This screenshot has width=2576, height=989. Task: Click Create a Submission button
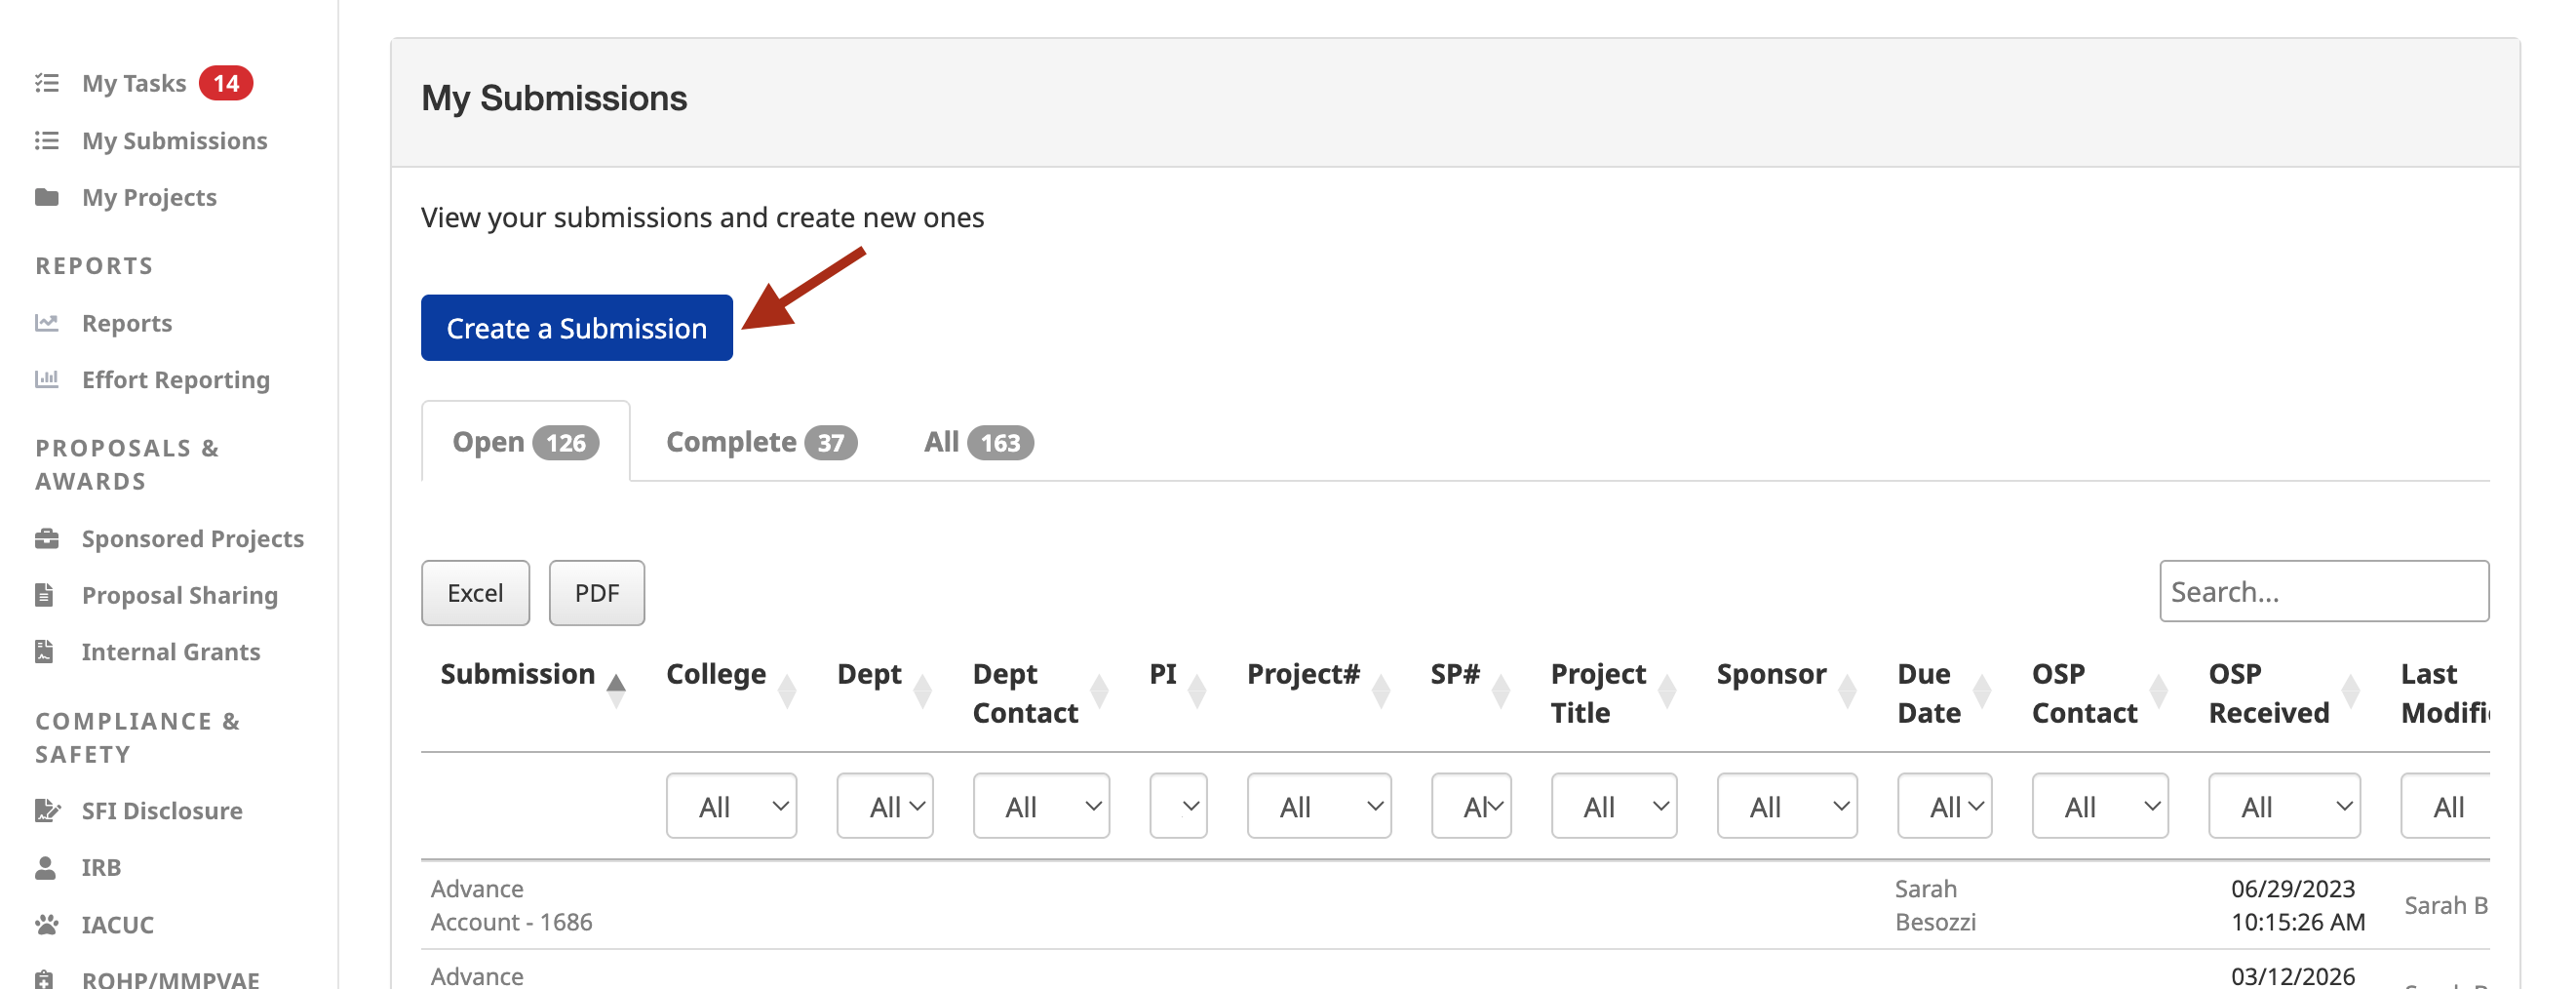[576, 327]
